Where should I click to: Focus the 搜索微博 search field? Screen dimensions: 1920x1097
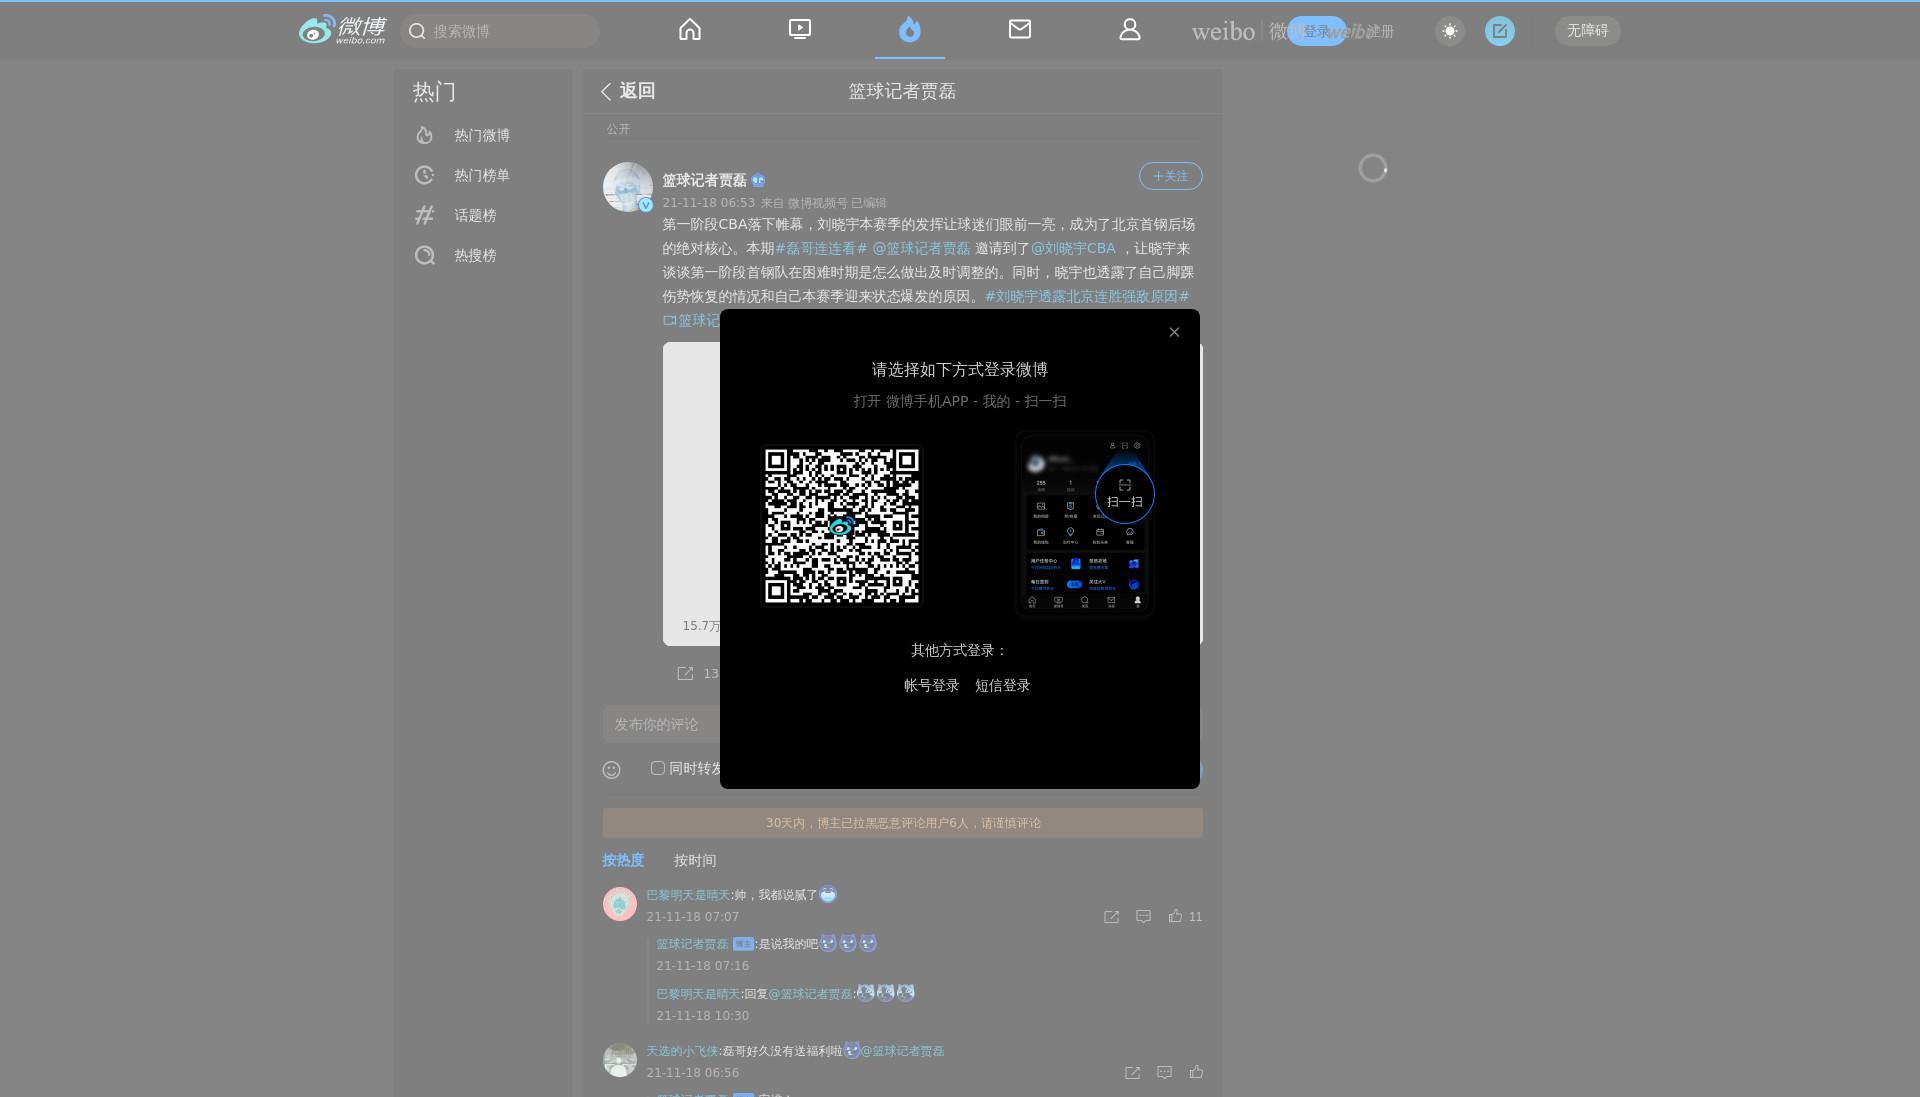500,31
